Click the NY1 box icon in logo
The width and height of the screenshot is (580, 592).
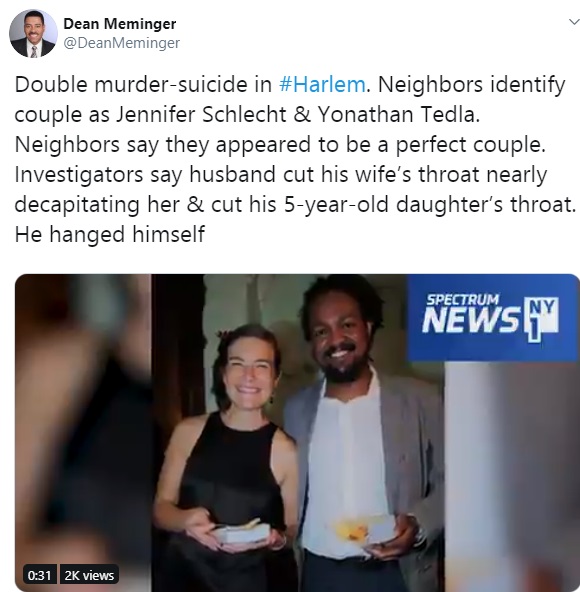pyautogui.click(x=542, y=319)
